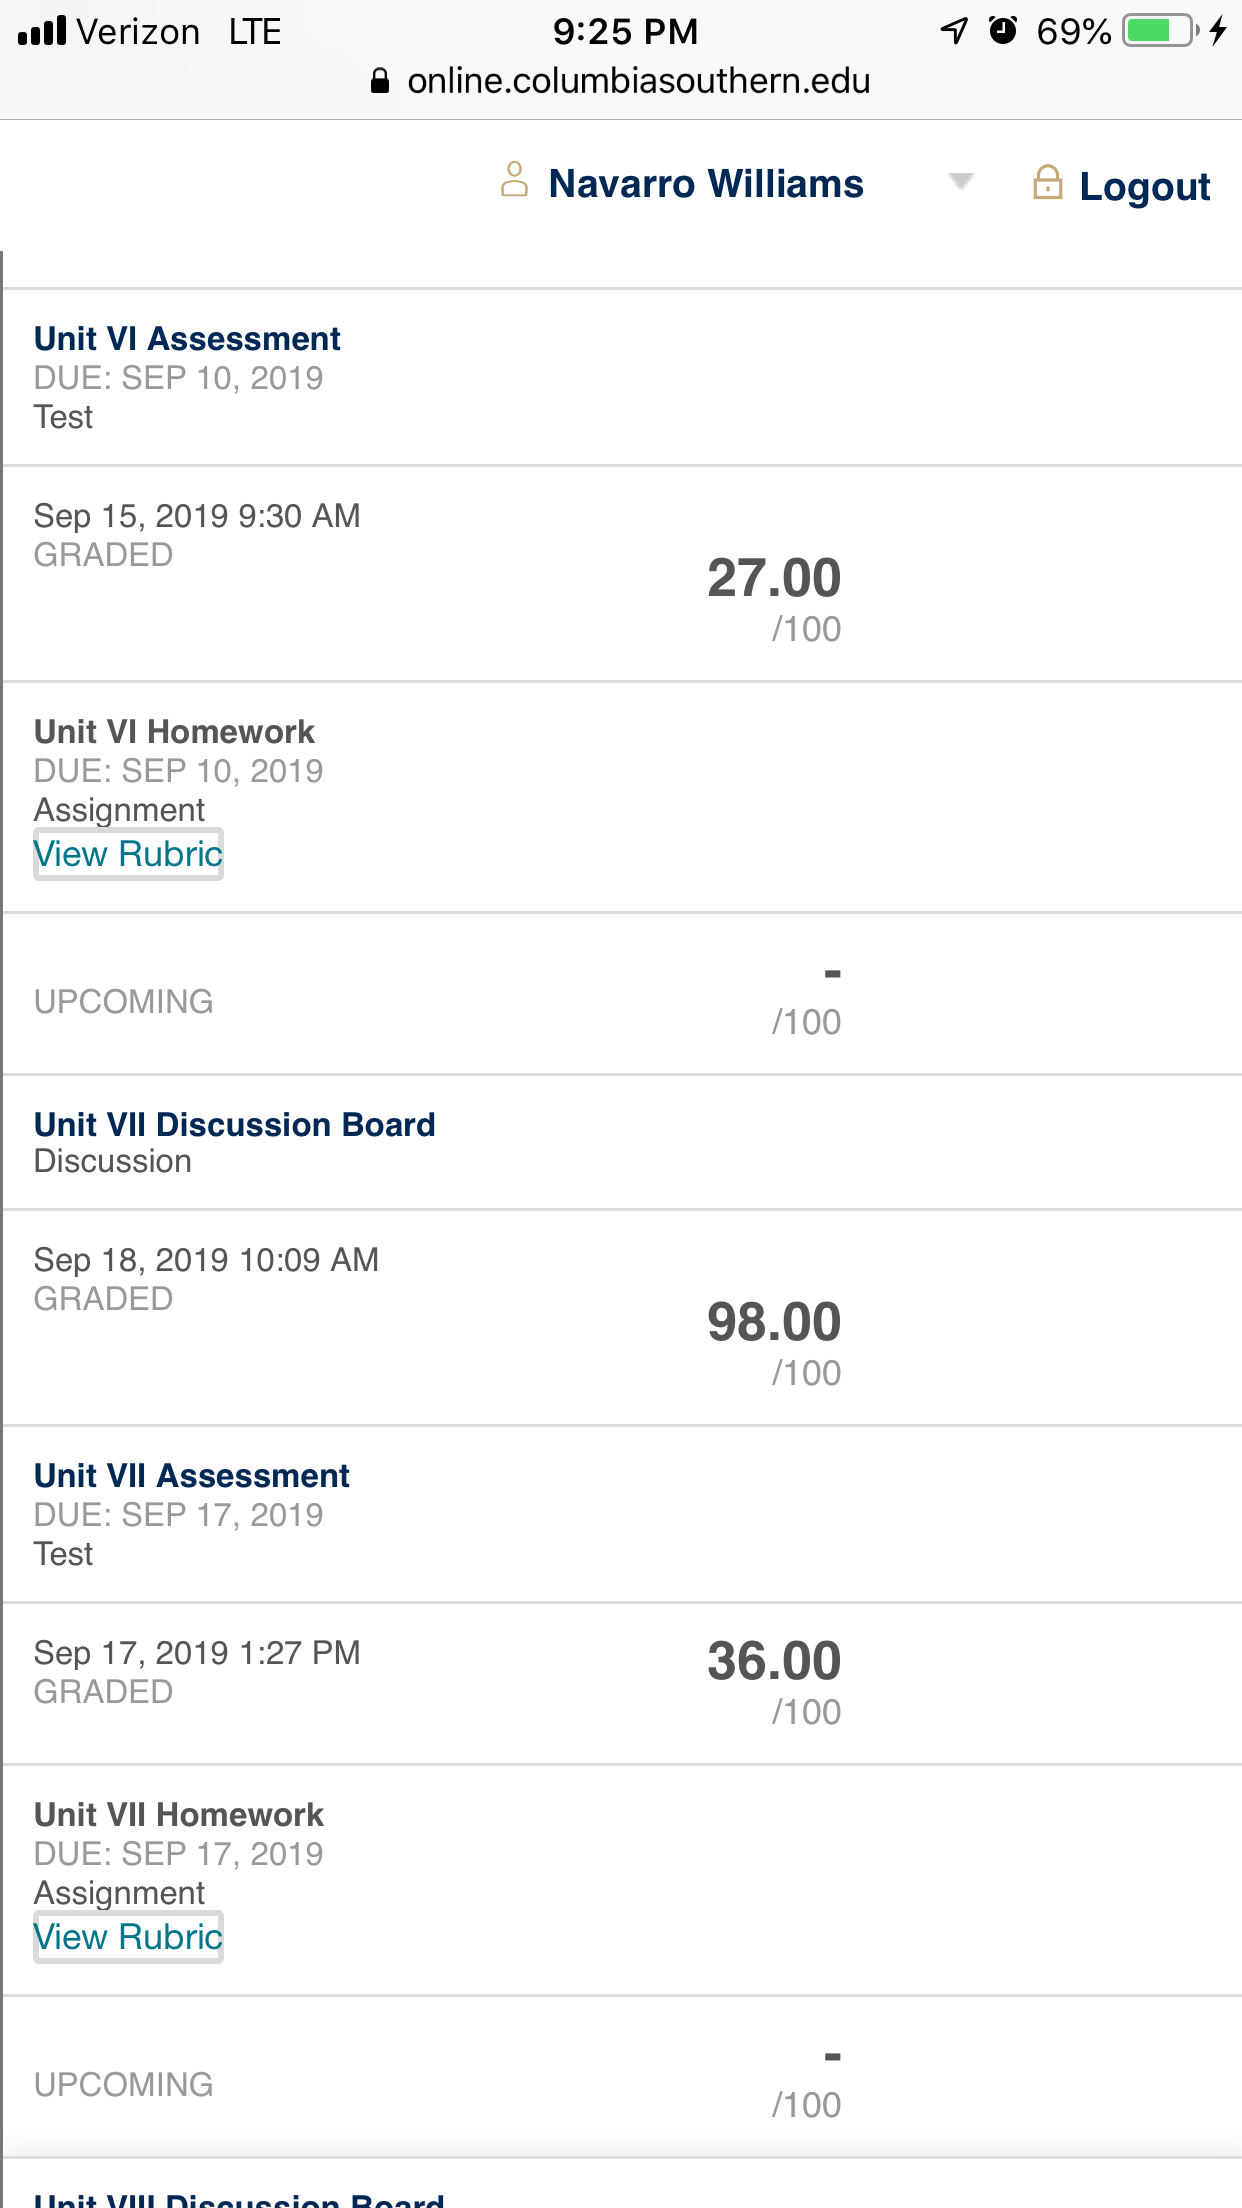Screen dimensions: 1242x2208
Task: Tap the alarm clock status icon
Action: pos(1003,31)
